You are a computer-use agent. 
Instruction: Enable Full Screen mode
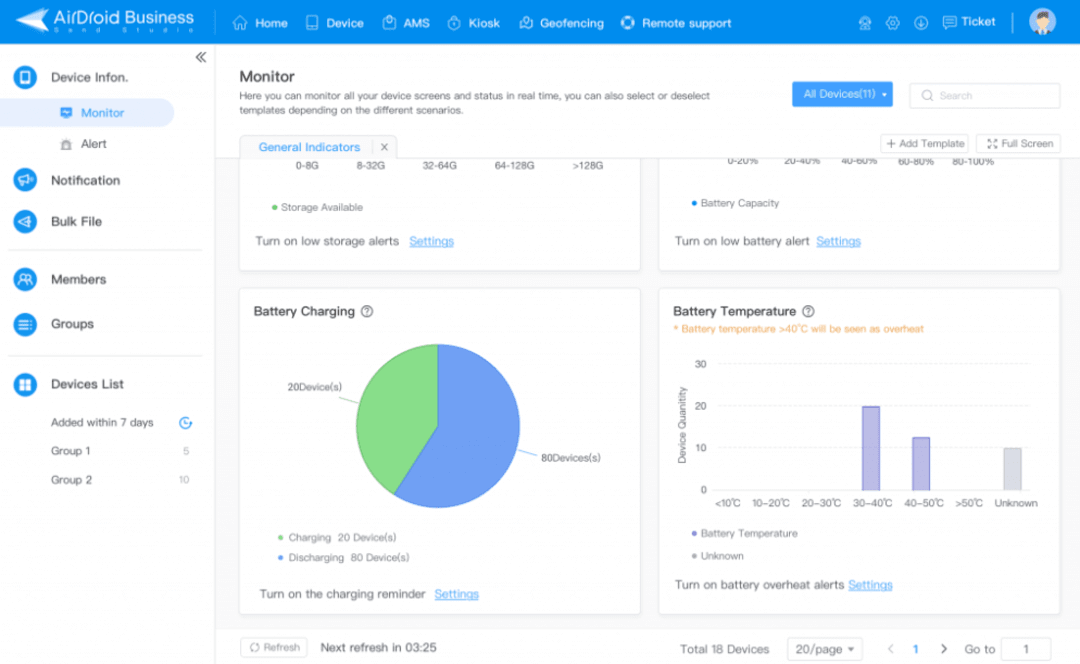tap(1018, 143)
